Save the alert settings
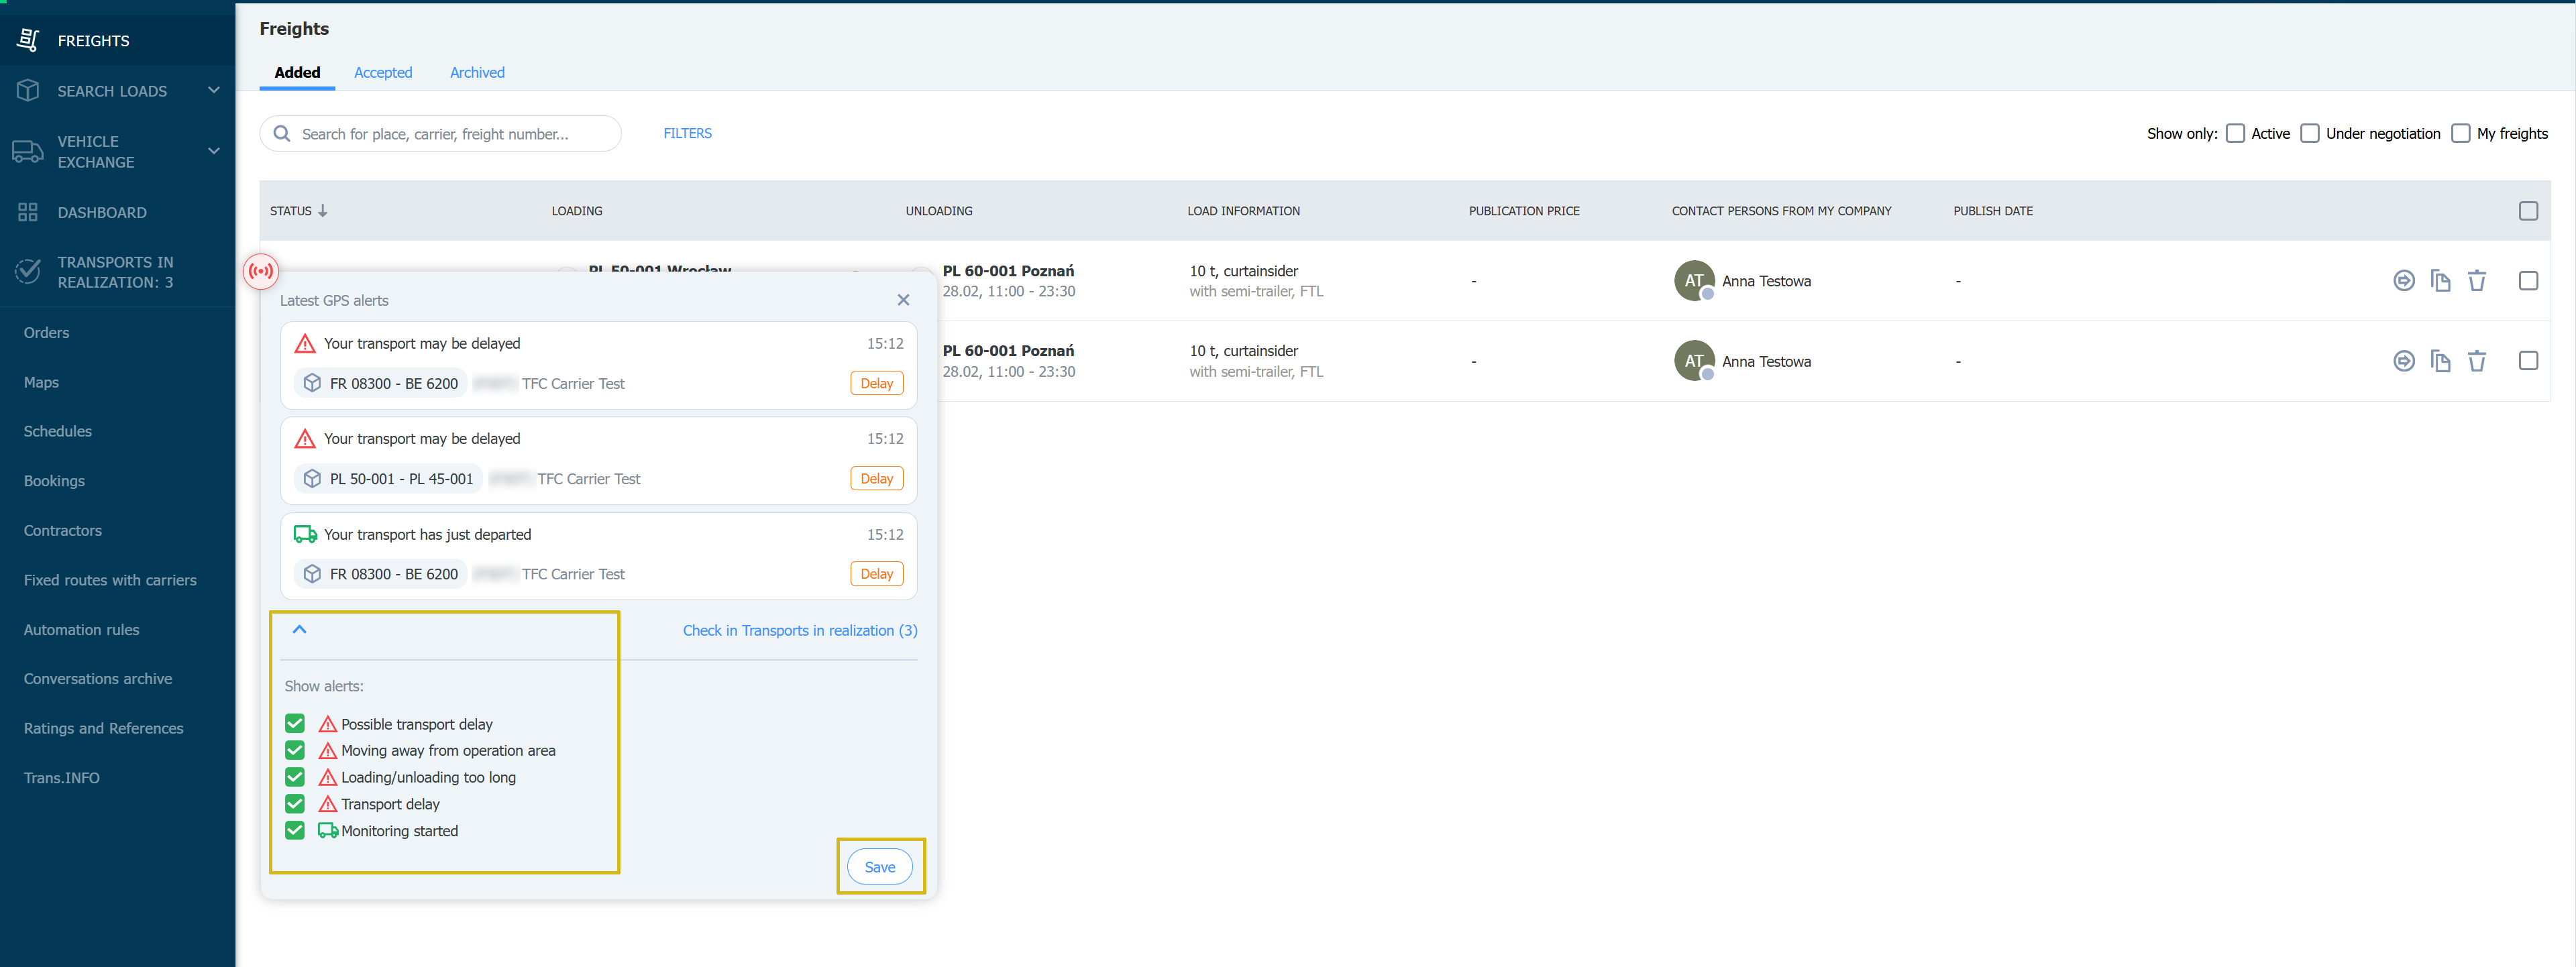This screenshot has height=967, width=2576. 879,867
